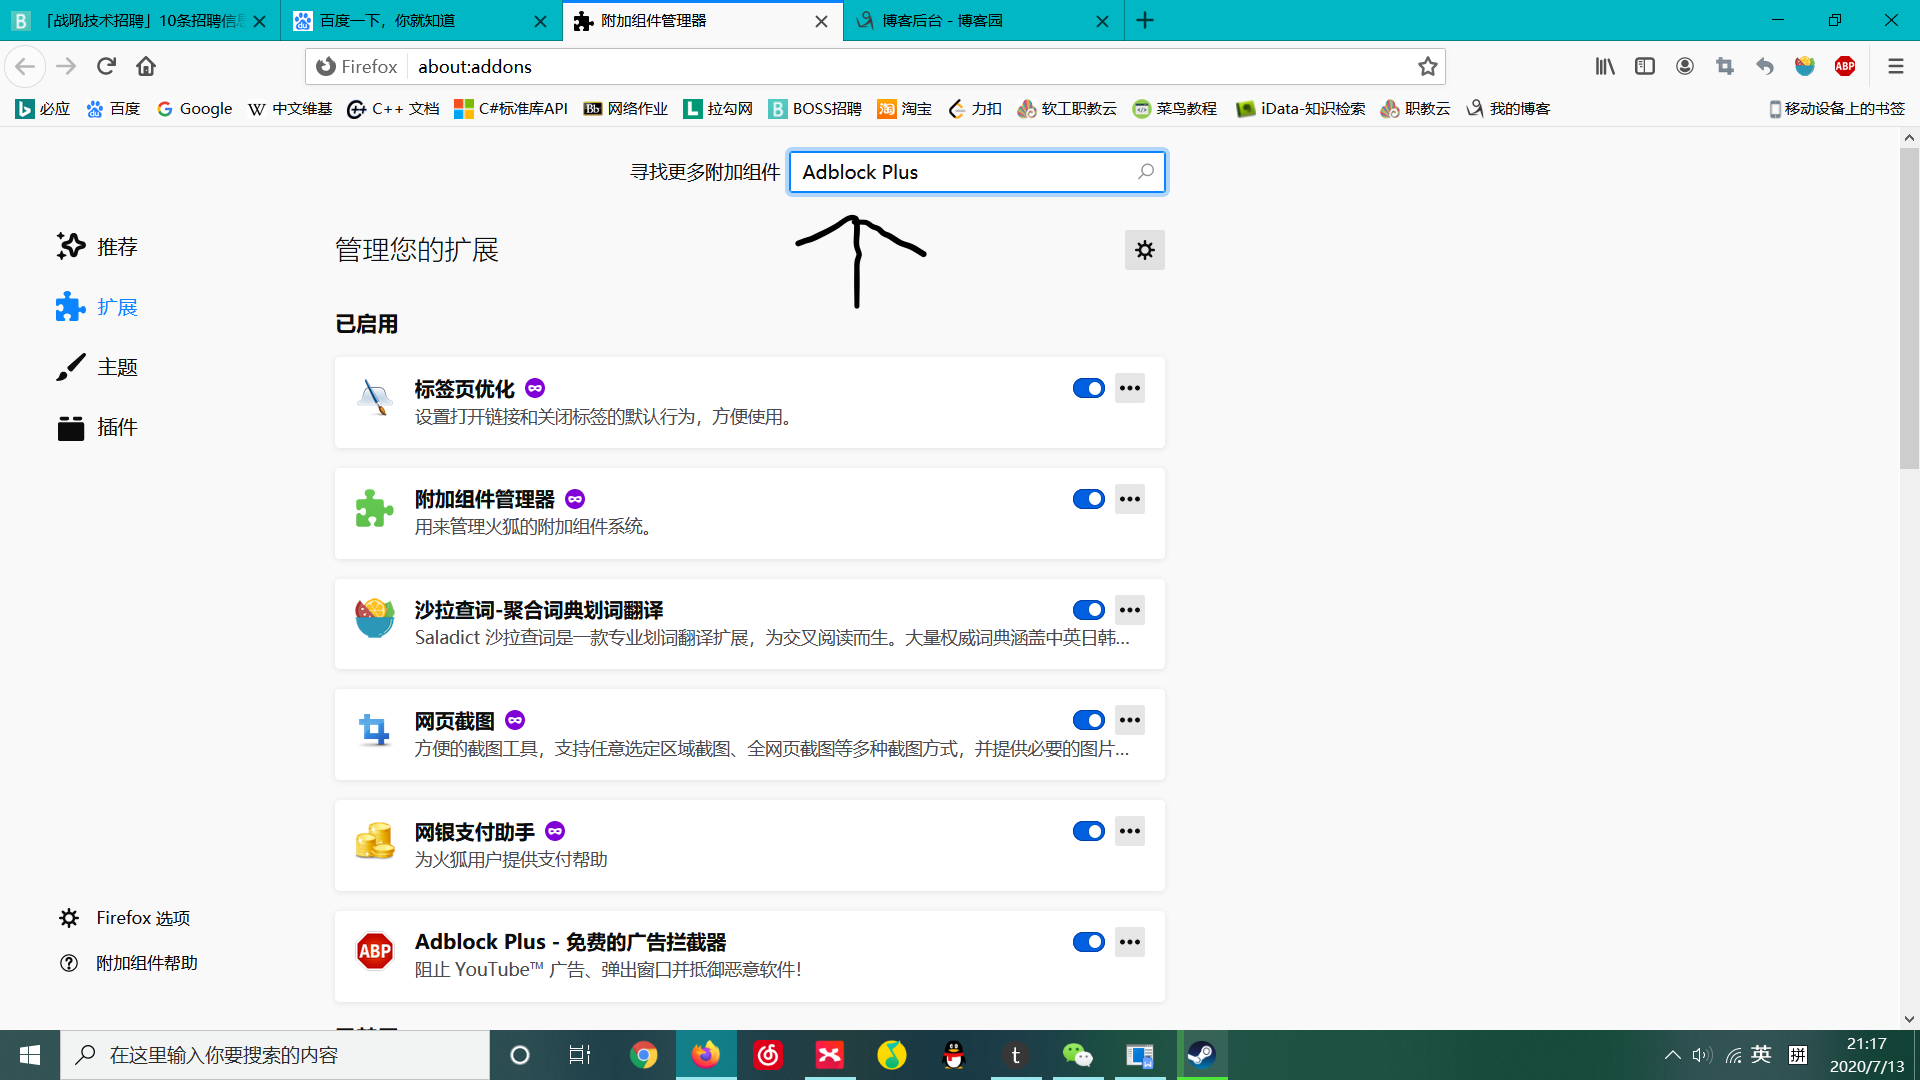Toggle off Adblock Plus extension
This screenshot has height=1080, width=1920.
tap(1088, 942)
